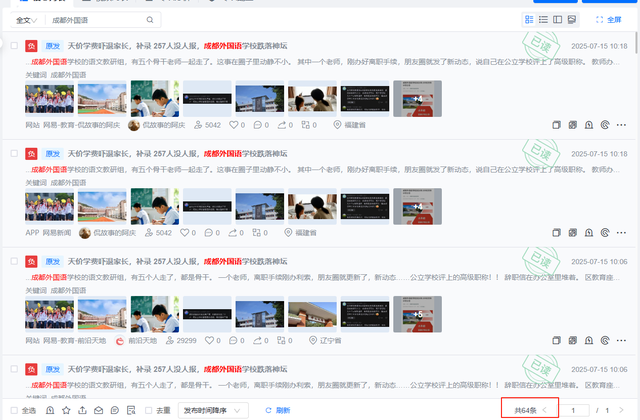Go to previous page with left arrow
Screen dimensions: 640x420
point(544,410)
